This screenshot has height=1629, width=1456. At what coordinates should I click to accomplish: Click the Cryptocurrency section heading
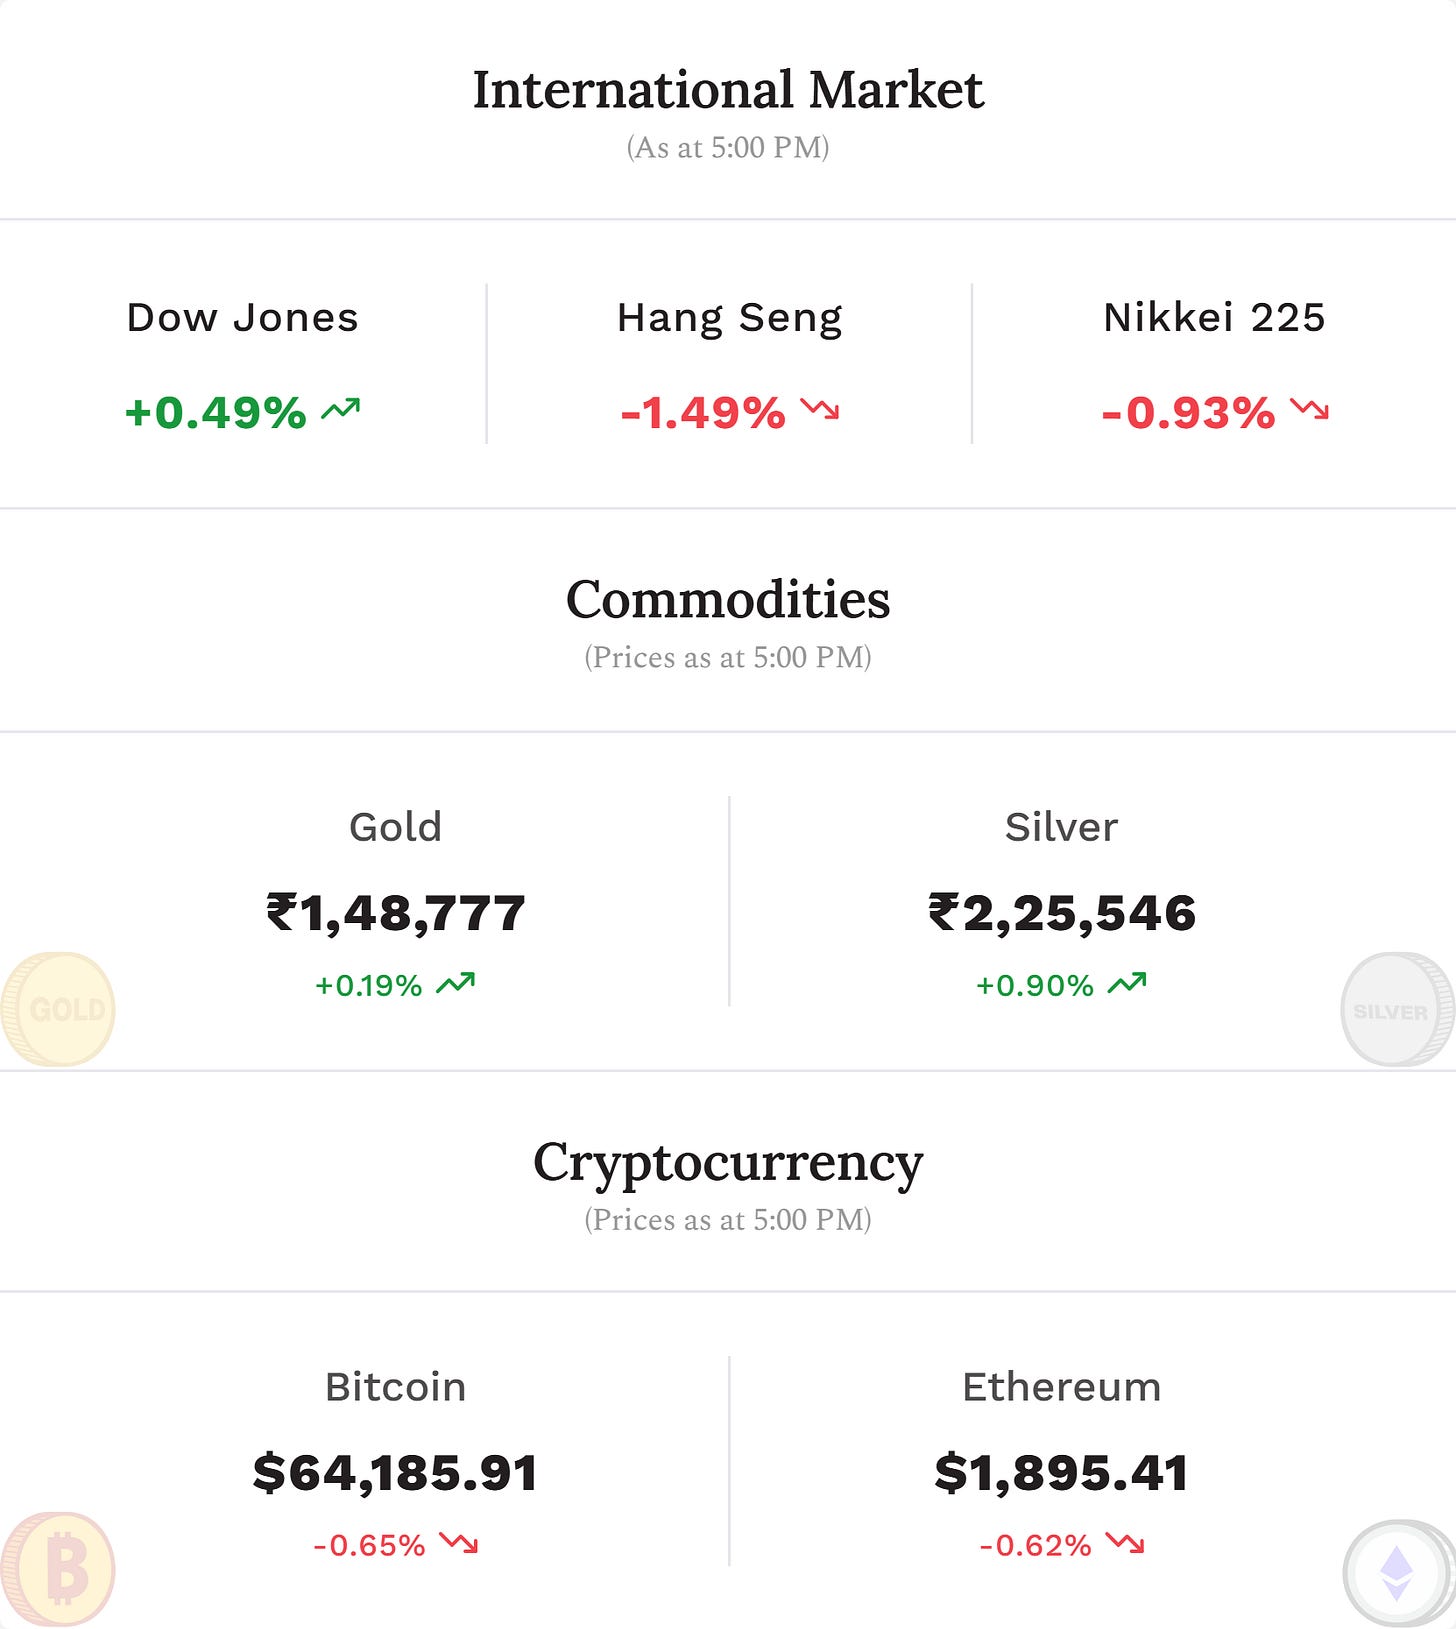pos(728,1164)
